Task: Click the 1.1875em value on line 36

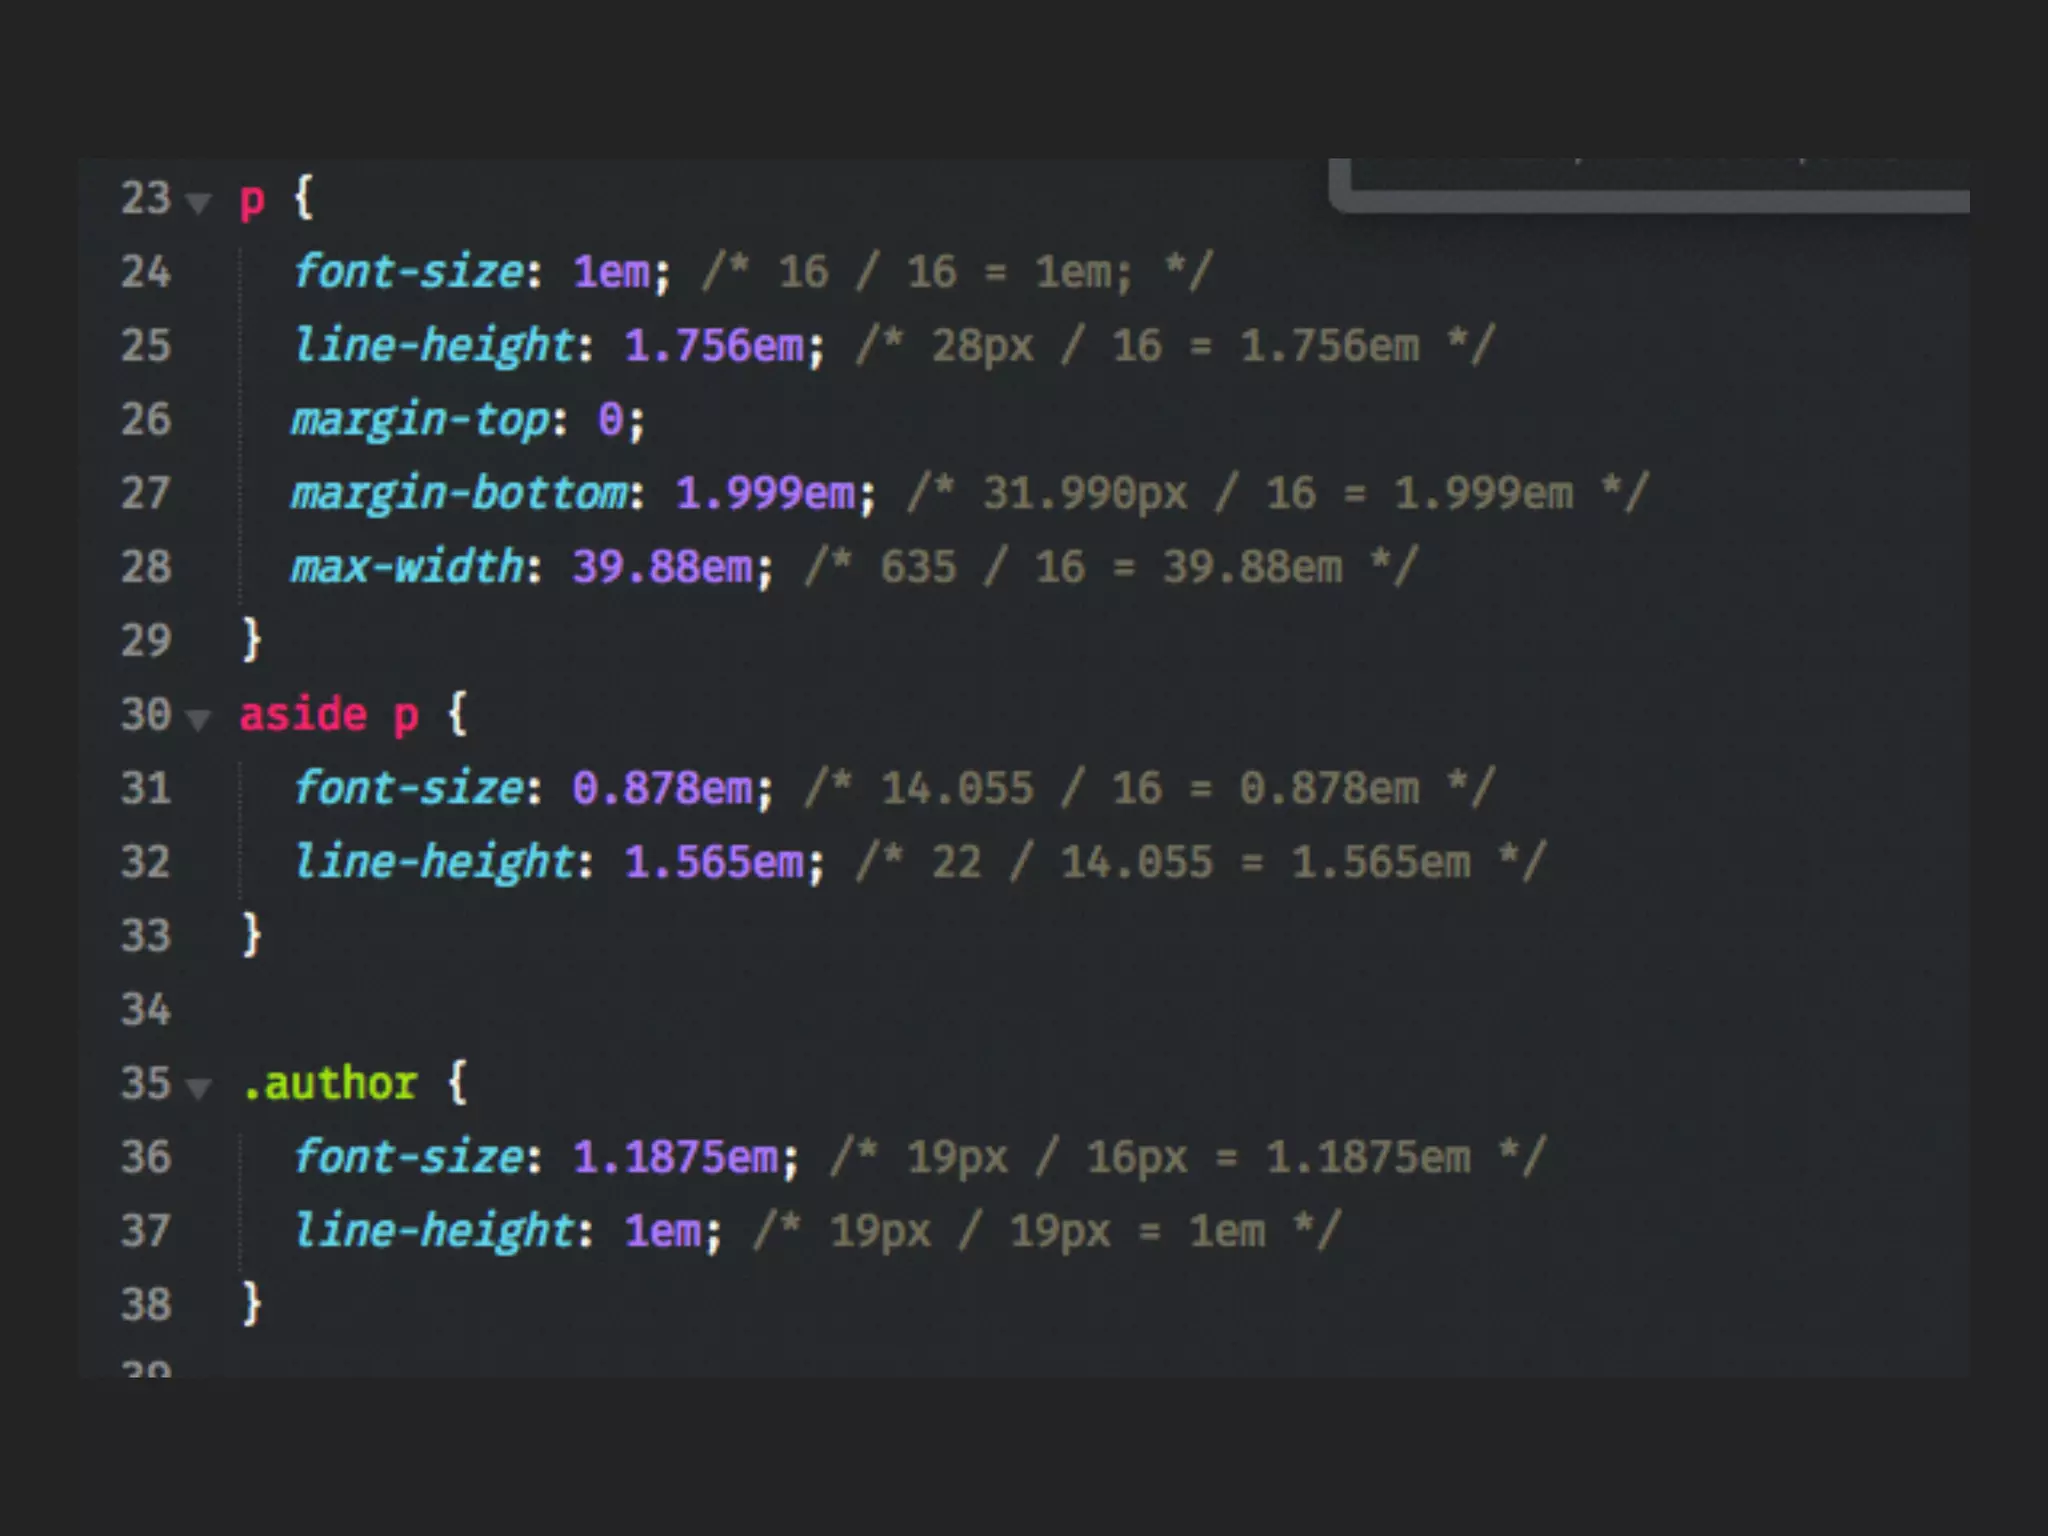Action: [675, 1157]
